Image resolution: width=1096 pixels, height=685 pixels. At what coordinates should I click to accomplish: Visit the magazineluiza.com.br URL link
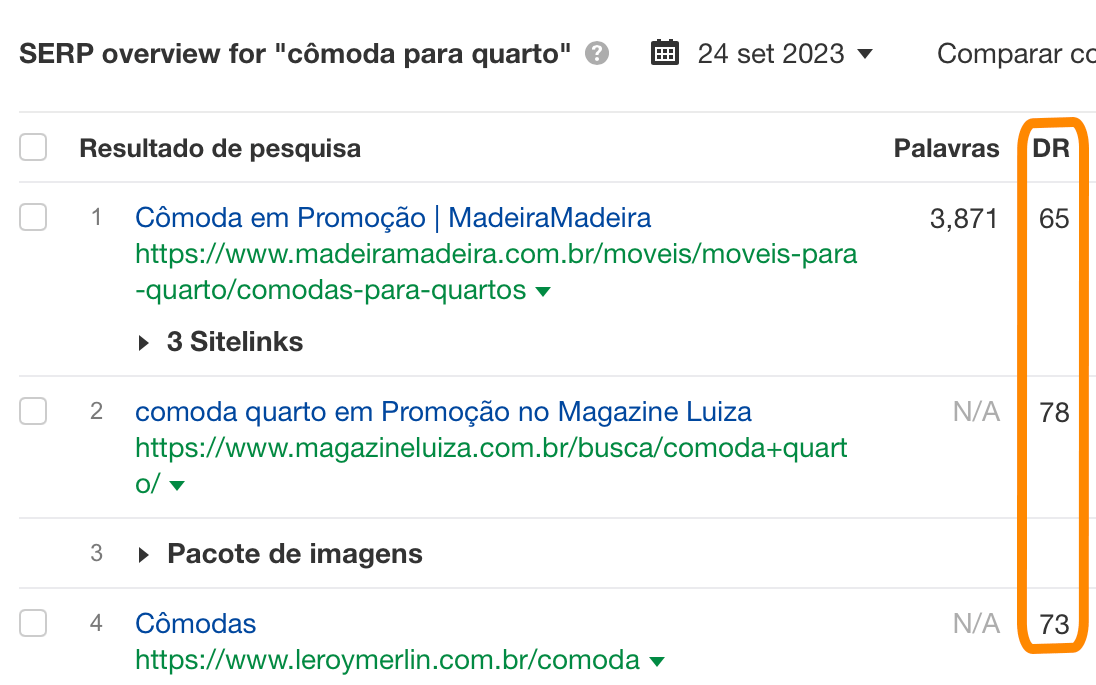pos(491,448)
